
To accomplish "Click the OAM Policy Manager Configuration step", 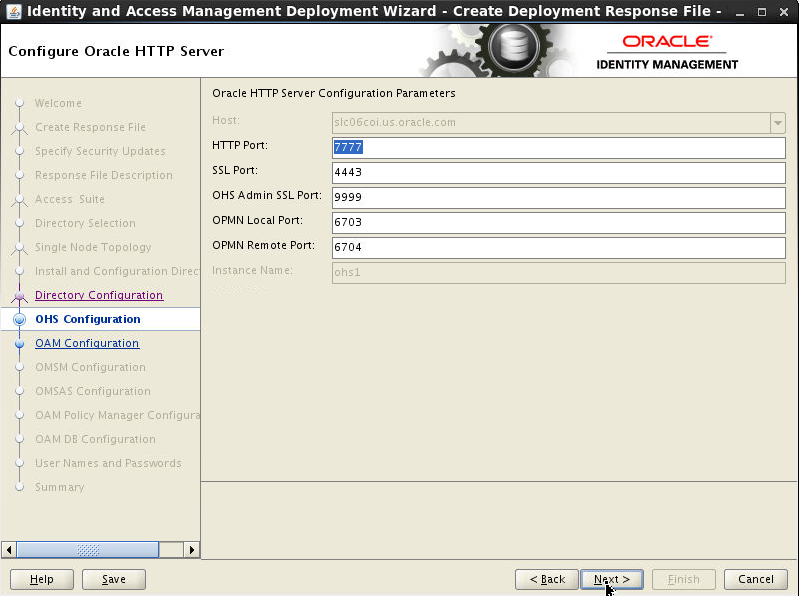I will [117, 415].
